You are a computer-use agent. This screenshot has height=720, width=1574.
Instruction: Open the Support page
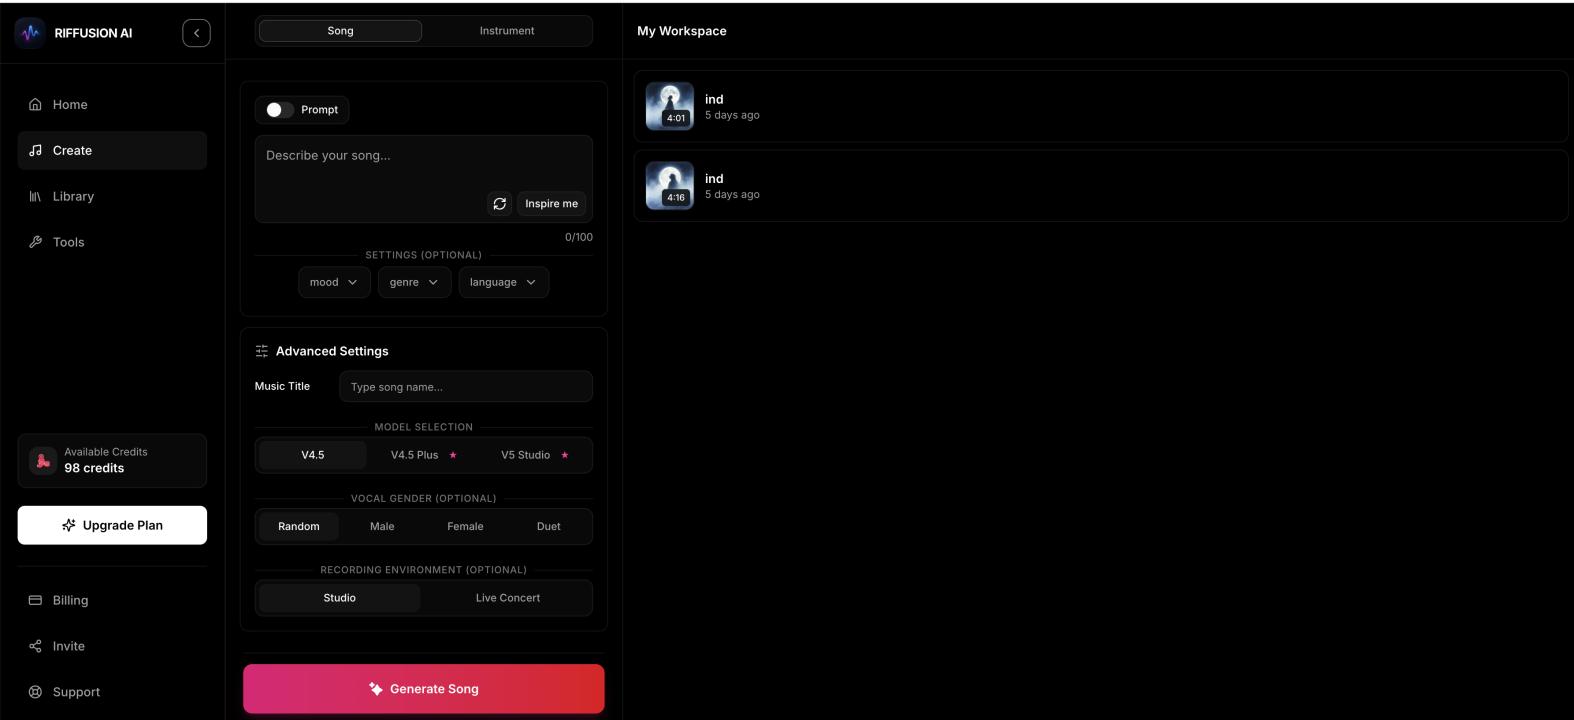[x=76, y=692]
